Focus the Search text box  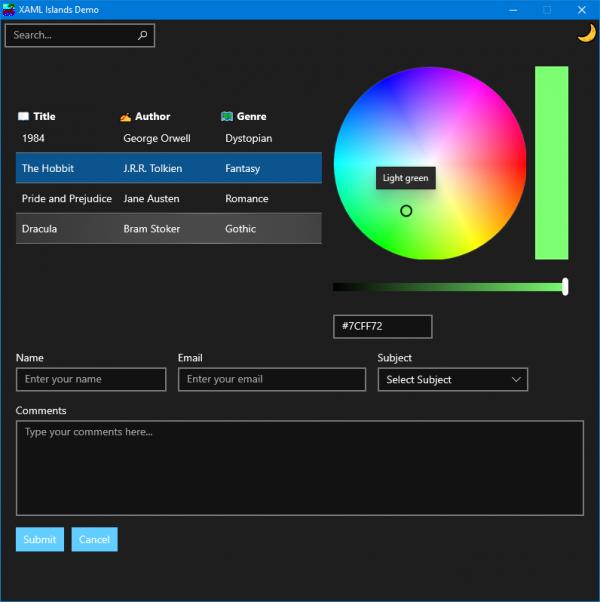coord(80,35)
